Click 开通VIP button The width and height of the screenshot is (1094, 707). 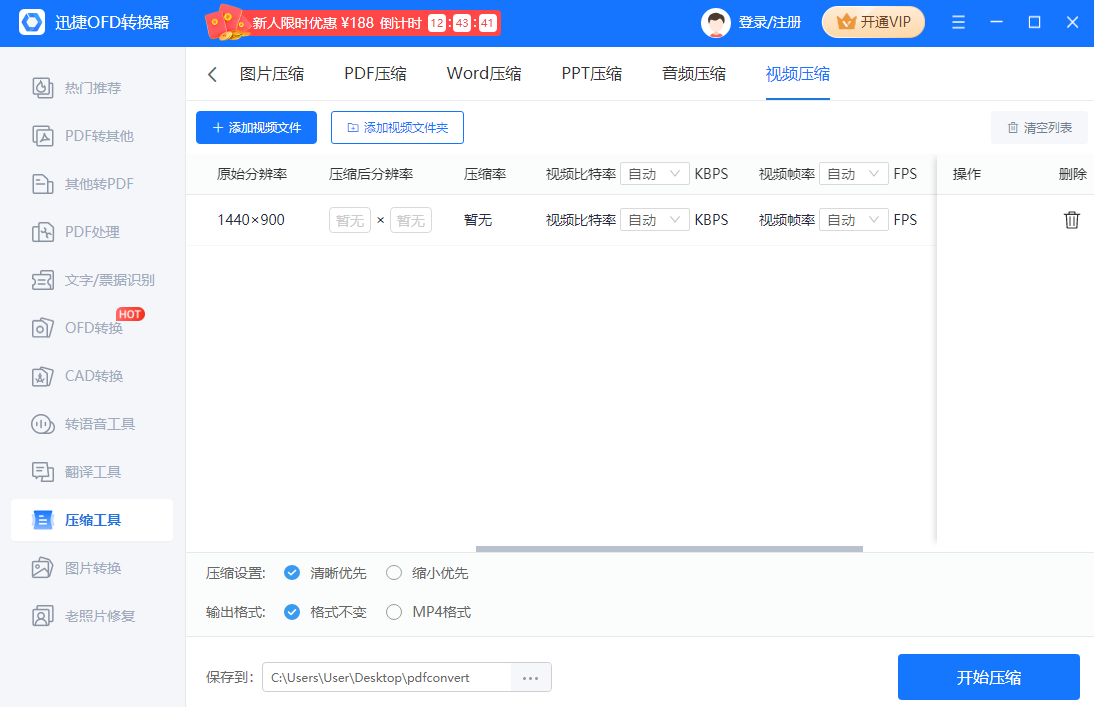(x=874, y=22)
